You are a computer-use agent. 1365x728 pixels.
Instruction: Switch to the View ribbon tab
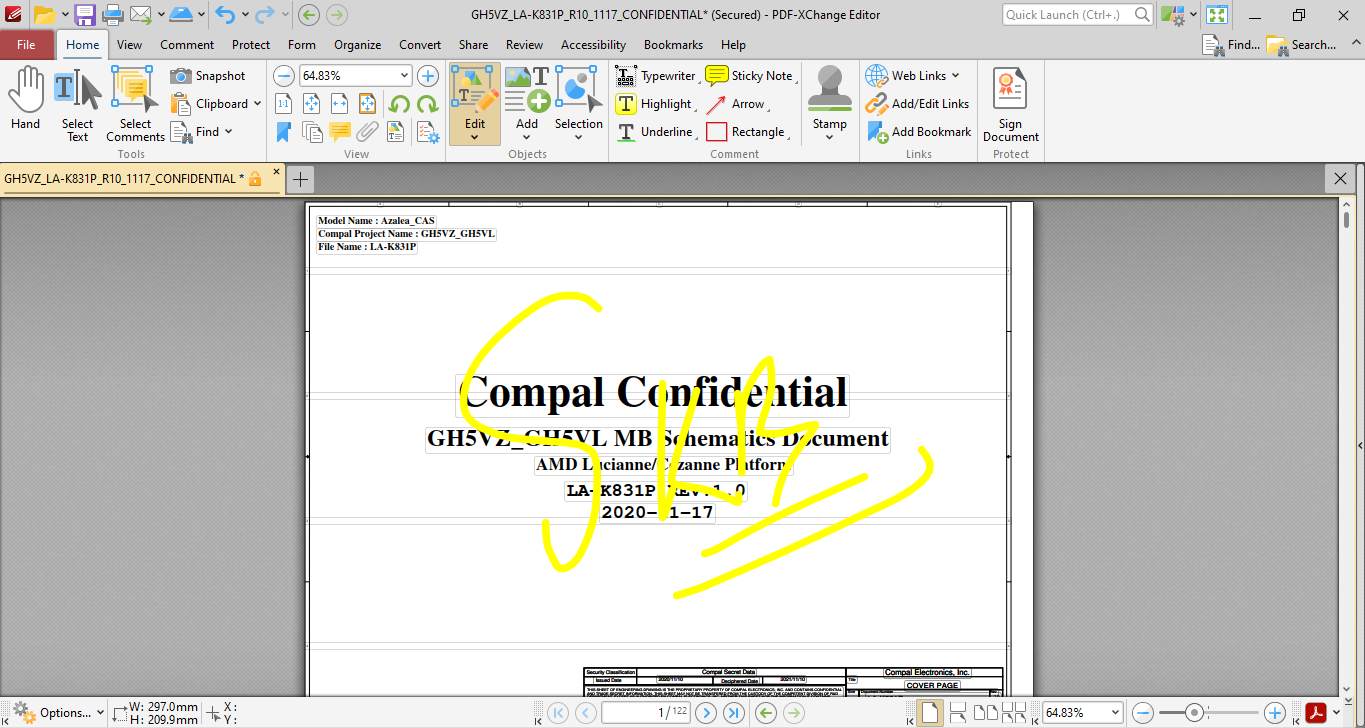(x=129, y=45)
